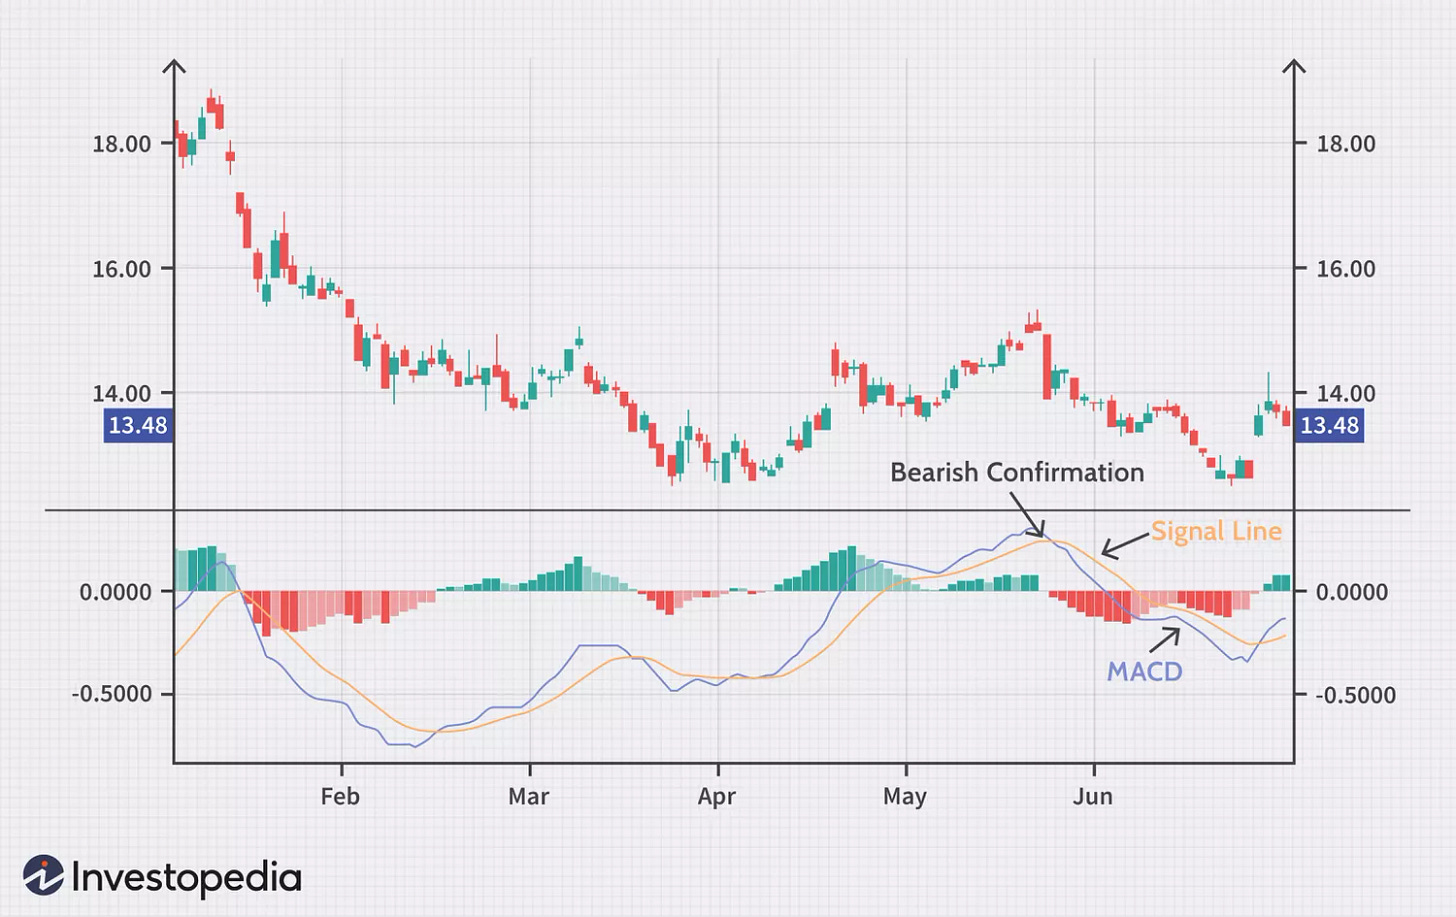This screenshot has width=1456, height=917.
Task: Select the Mar marker on the time axis
Action: point(528,796)
